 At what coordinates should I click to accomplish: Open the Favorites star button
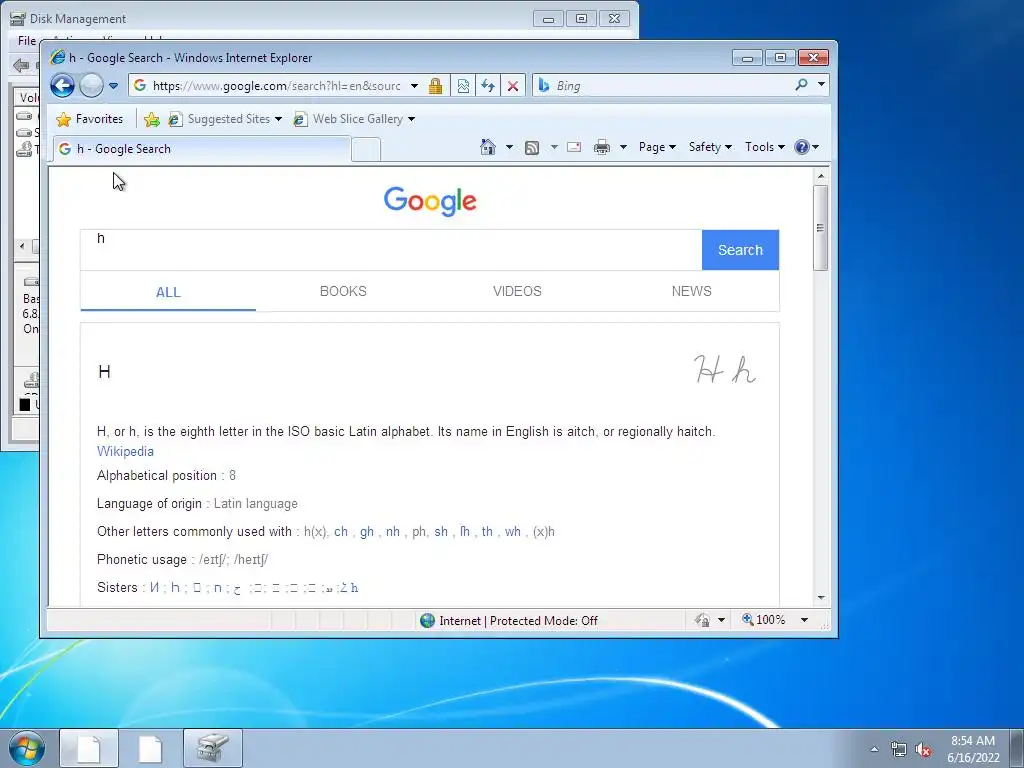point(89,119)
